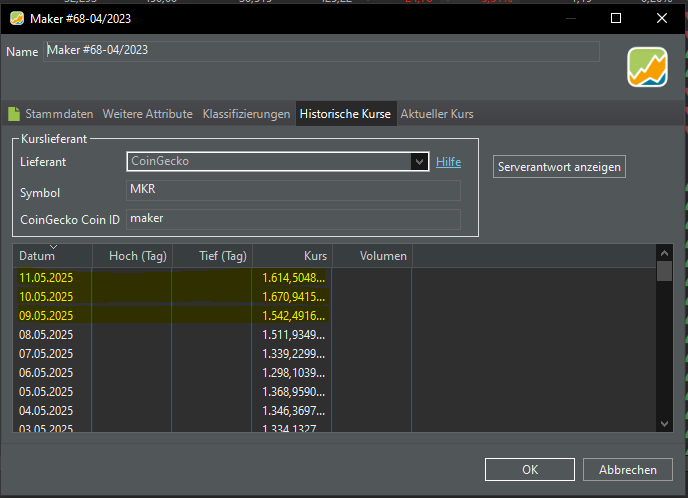The height and width of the screenshot is (498, 688).
Task: Click the table scrollbar down arrow
Action: point(664,424)
